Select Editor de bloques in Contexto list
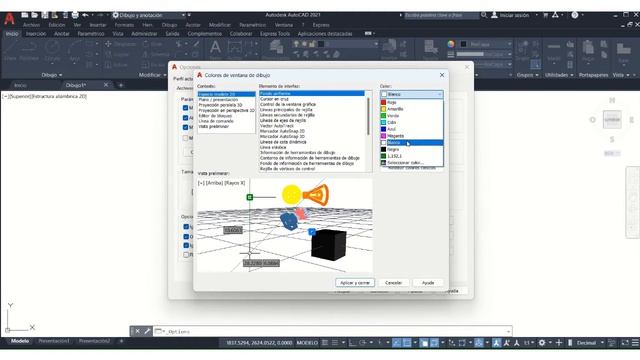Screen dimensions: 640x360 point(215,116)
